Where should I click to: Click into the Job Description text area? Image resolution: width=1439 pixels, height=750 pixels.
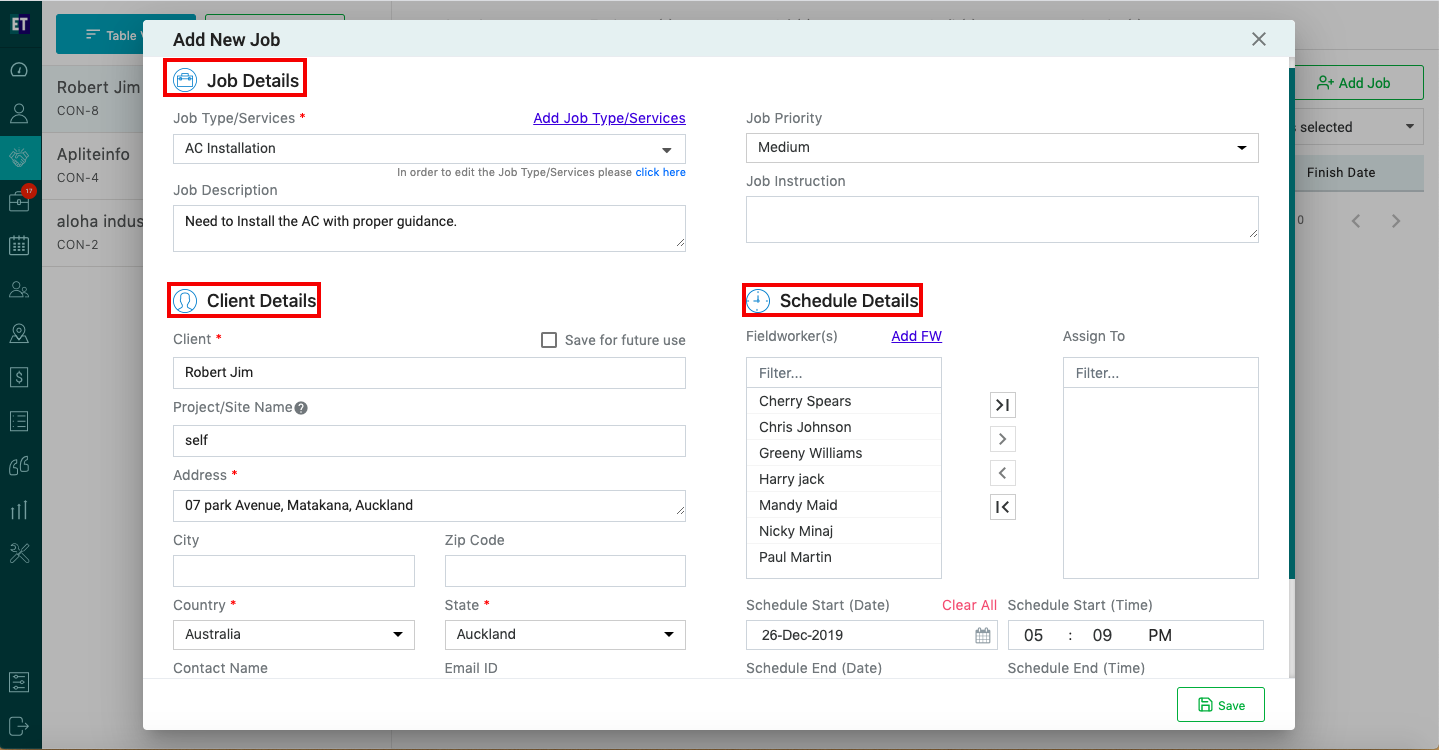pyautogui.click(x=429, y=228)
